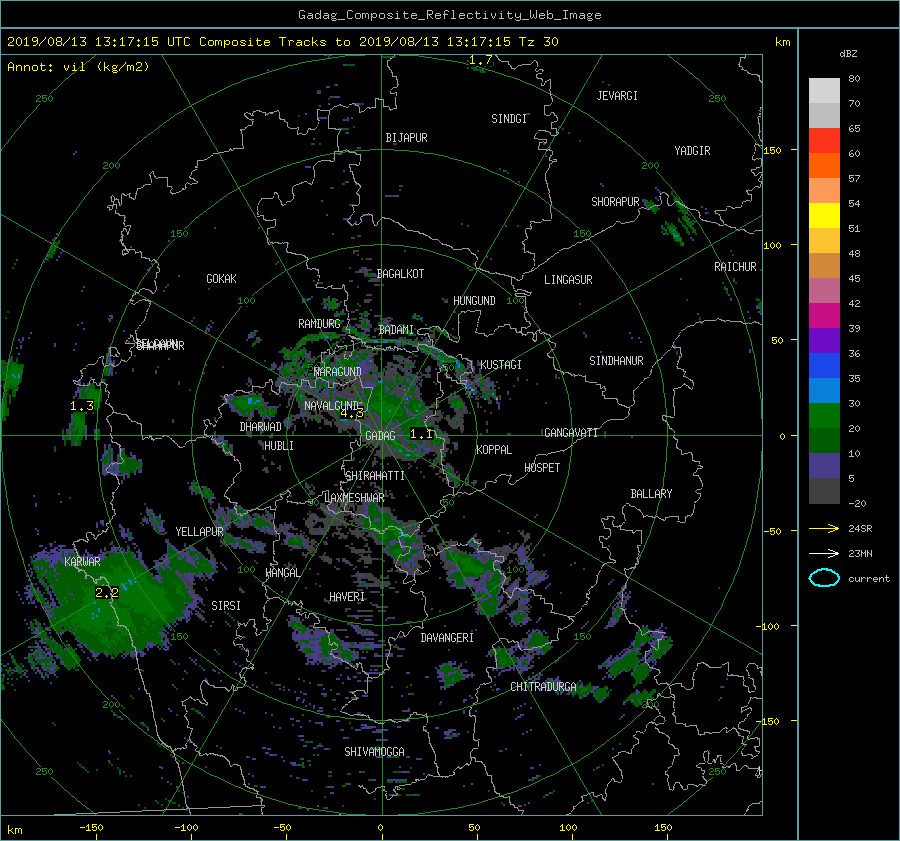
Task: Click the HUBLI city label
Action: (278, 446)
